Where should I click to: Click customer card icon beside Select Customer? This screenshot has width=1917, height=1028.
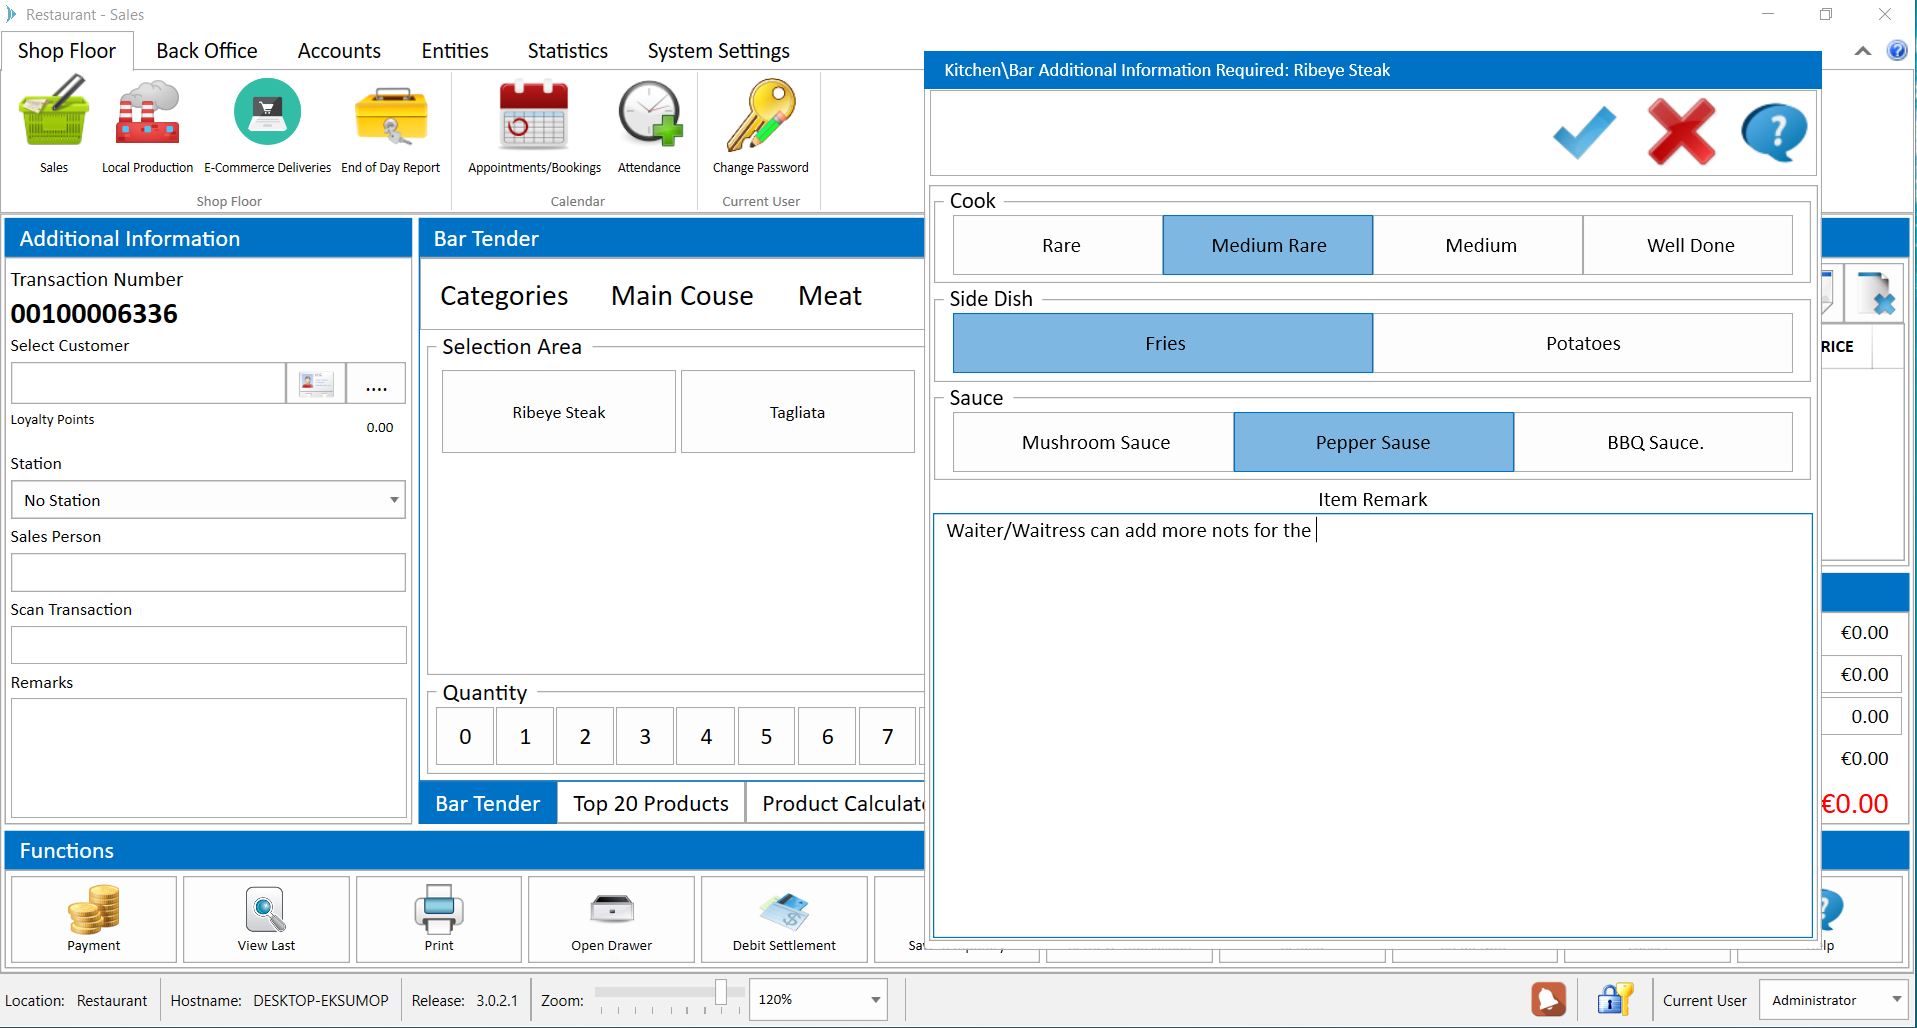tap(316, 383)
